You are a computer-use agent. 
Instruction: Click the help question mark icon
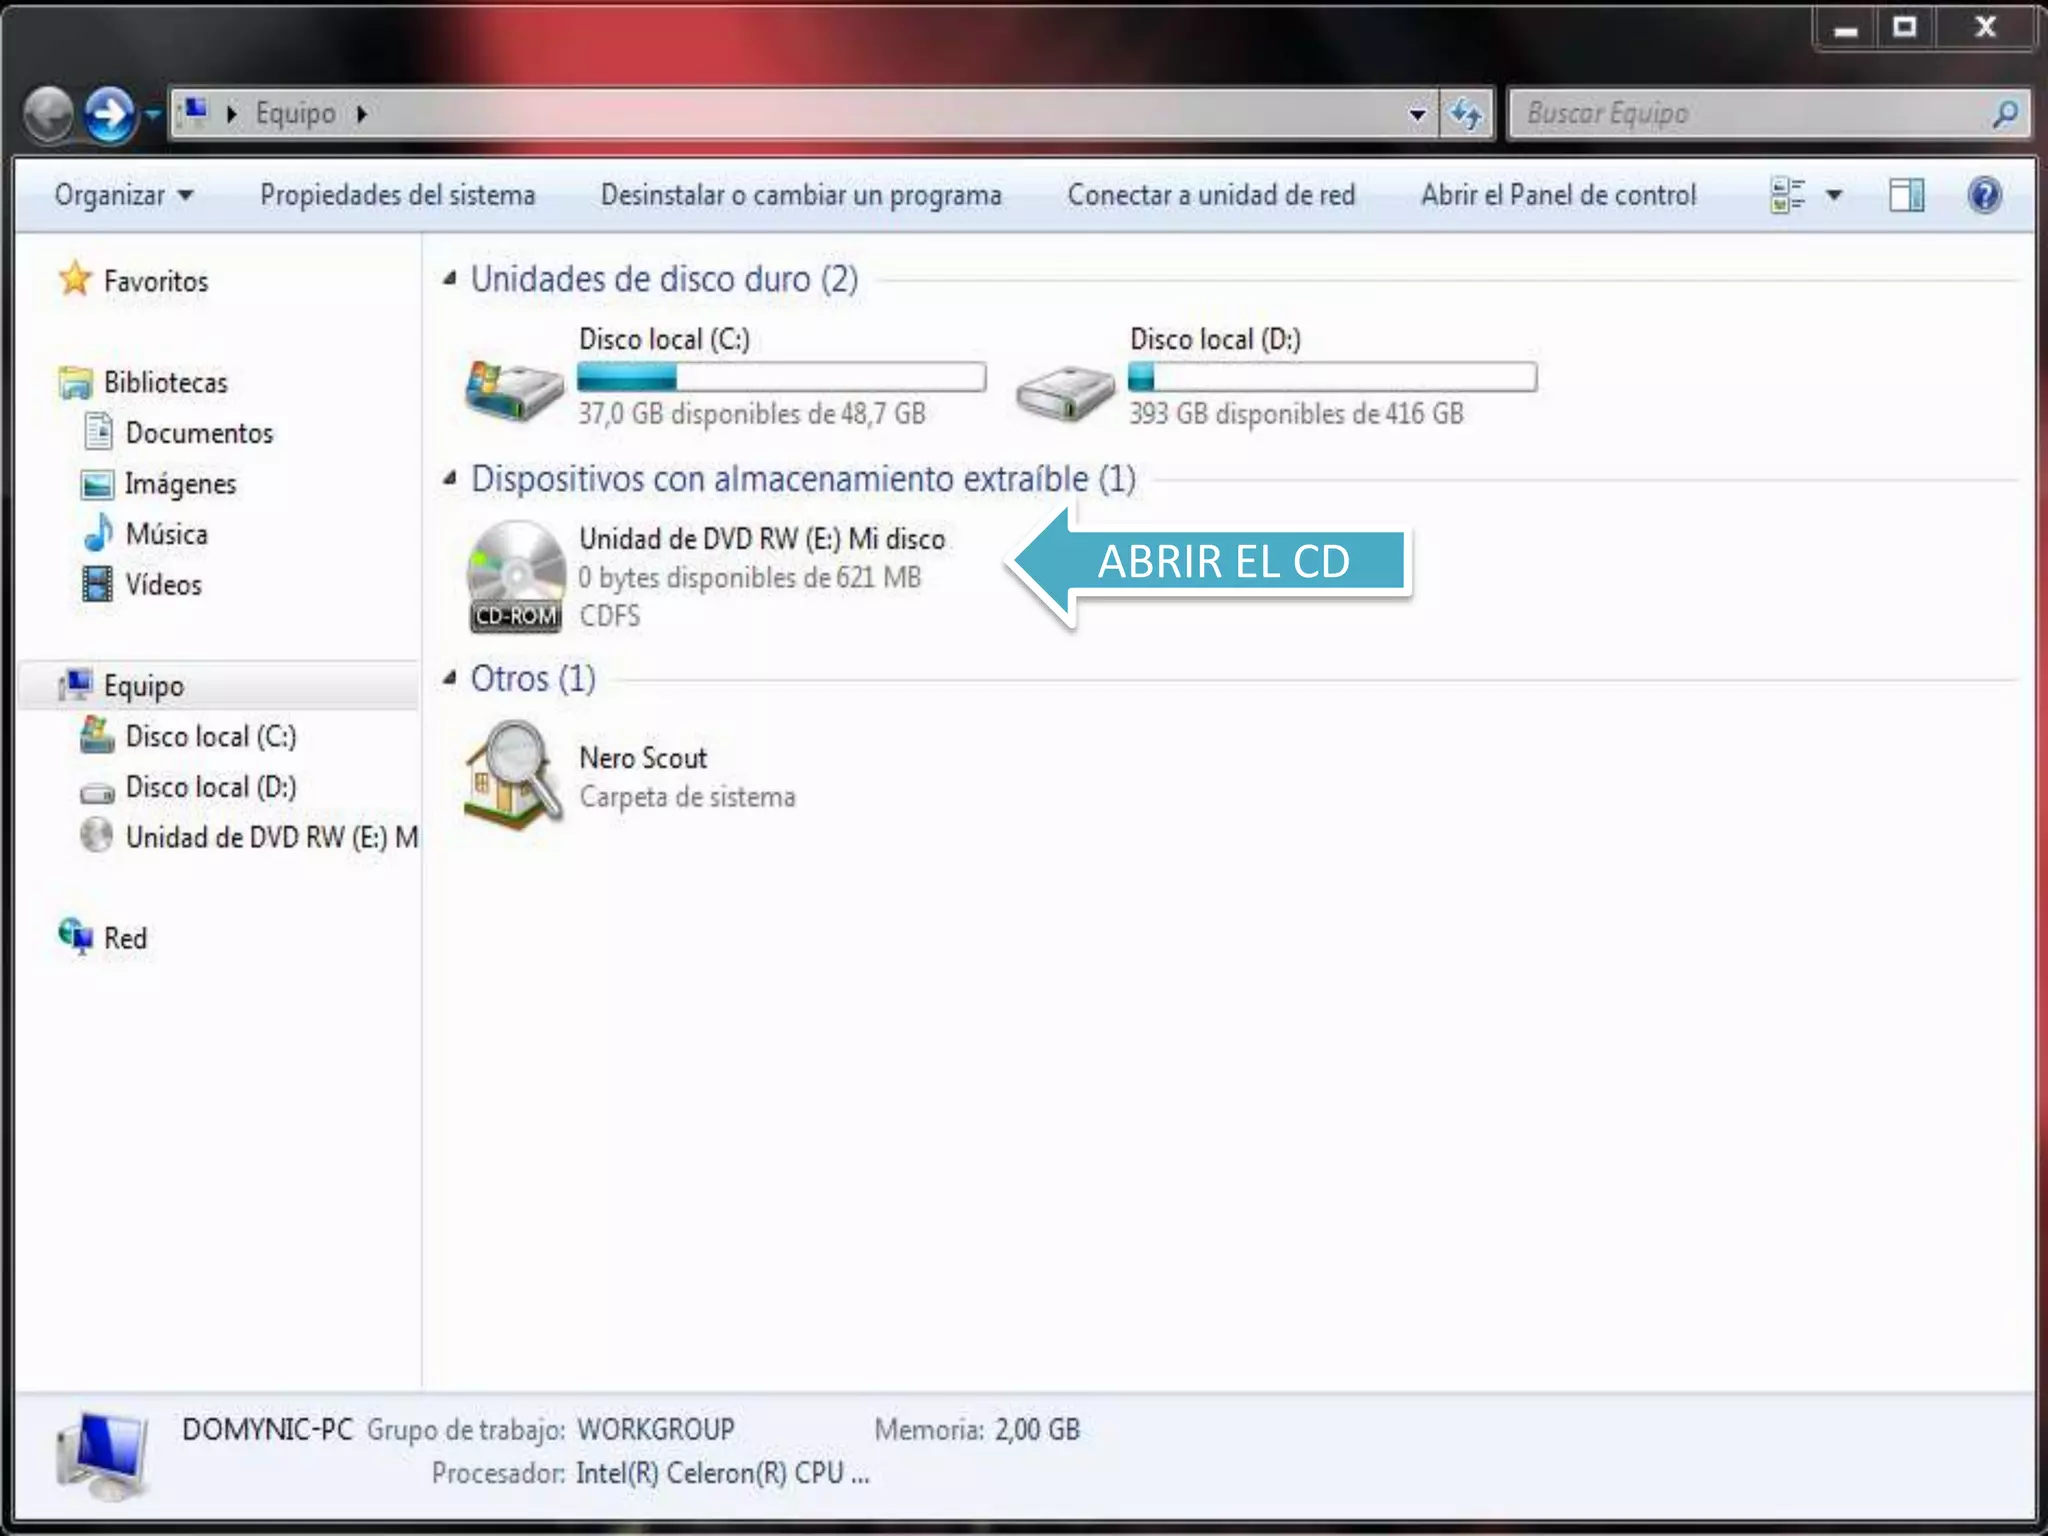point(1983,195)
